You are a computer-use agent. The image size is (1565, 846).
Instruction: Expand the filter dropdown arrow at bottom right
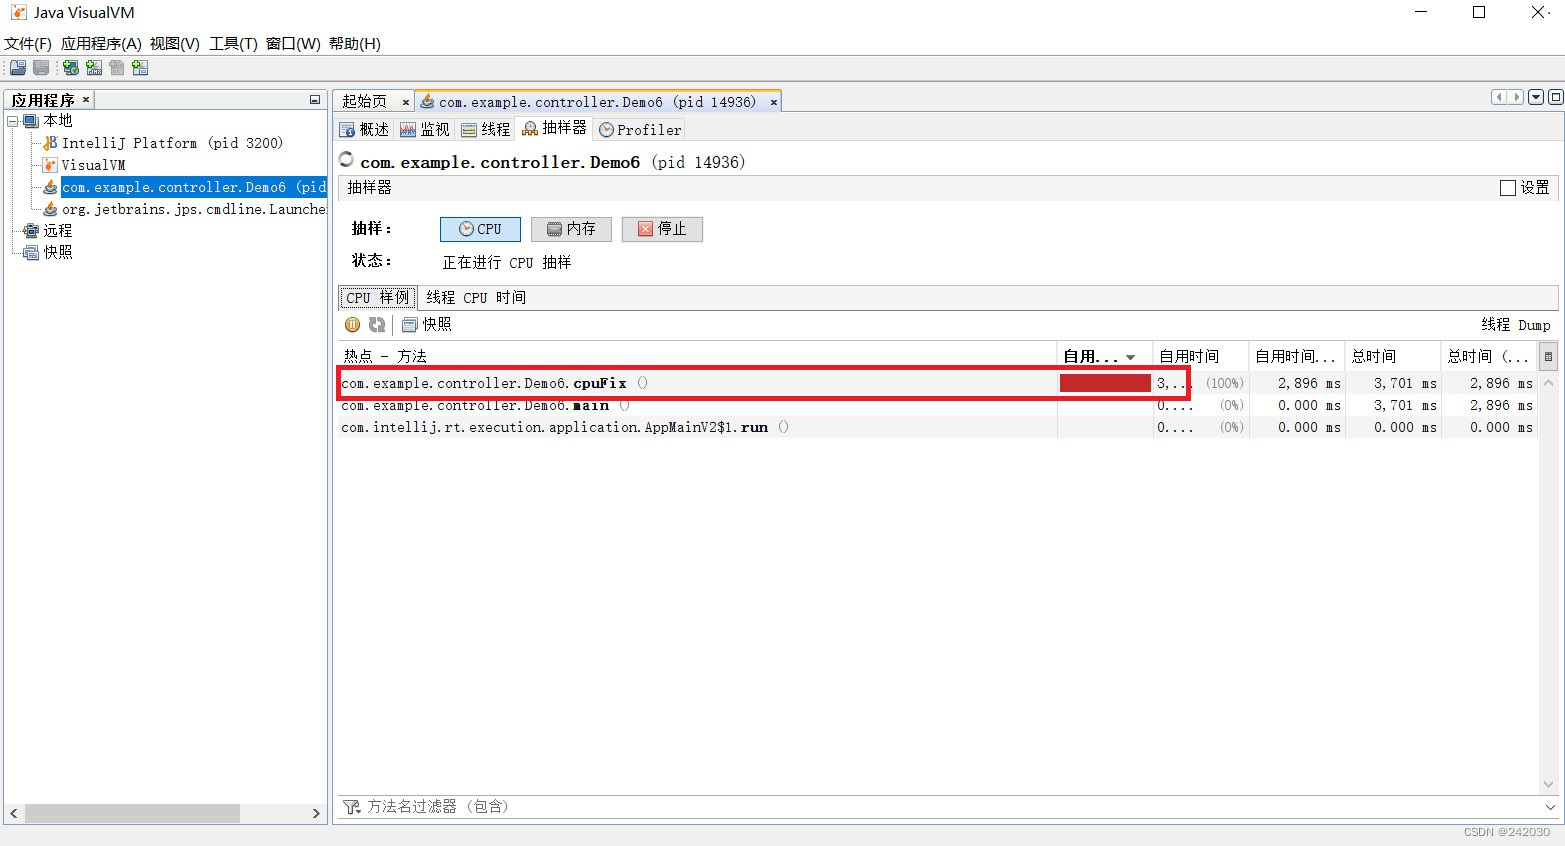[1550, 807]
